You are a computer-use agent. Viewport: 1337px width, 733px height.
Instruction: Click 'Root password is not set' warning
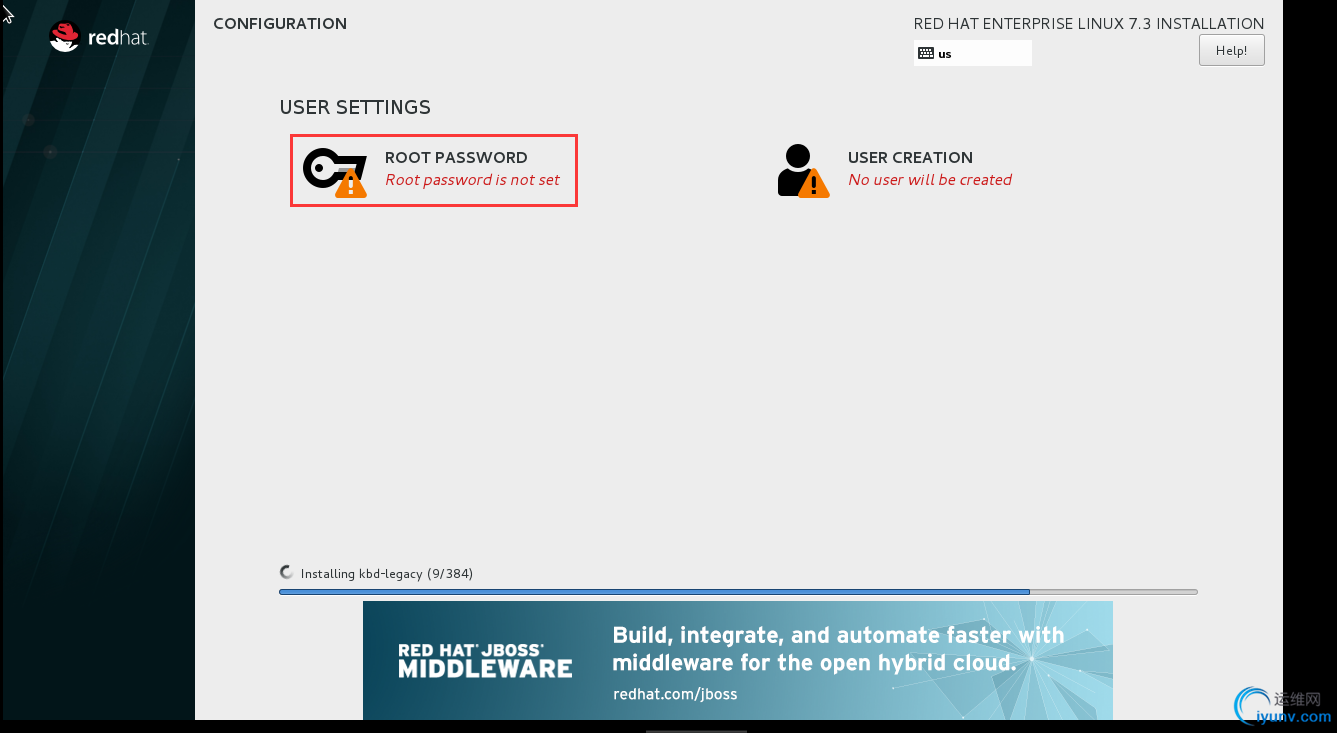(472, 180)
